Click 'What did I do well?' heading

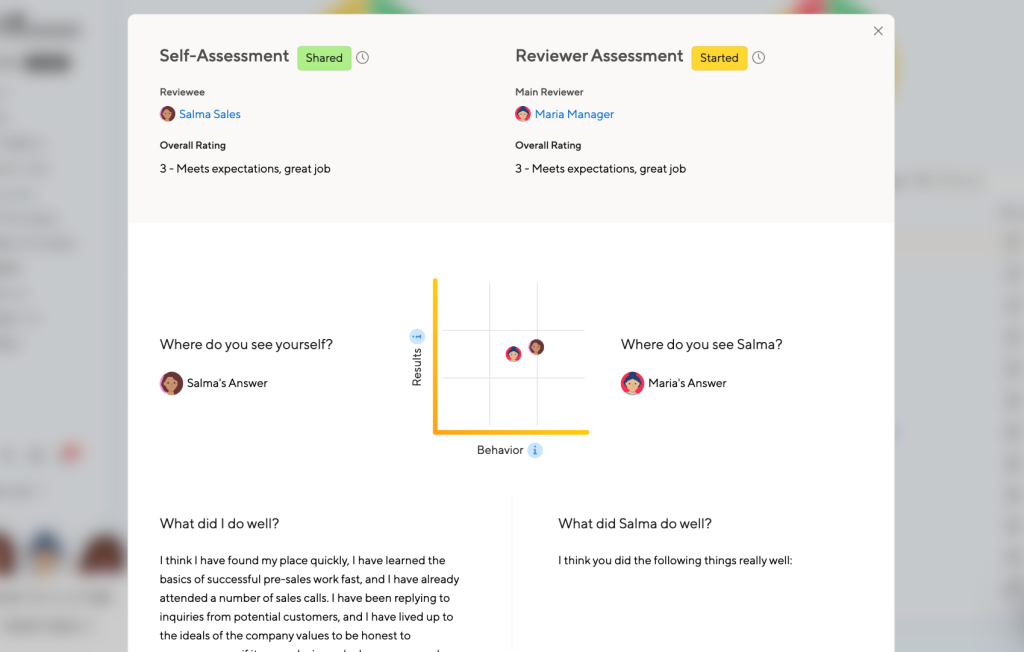pos(219,523)
